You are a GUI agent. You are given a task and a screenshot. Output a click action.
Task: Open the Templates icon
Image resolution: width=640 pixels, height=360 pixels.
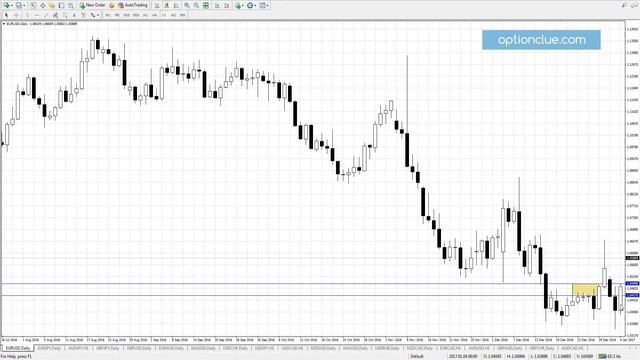[x=262, y=5]
